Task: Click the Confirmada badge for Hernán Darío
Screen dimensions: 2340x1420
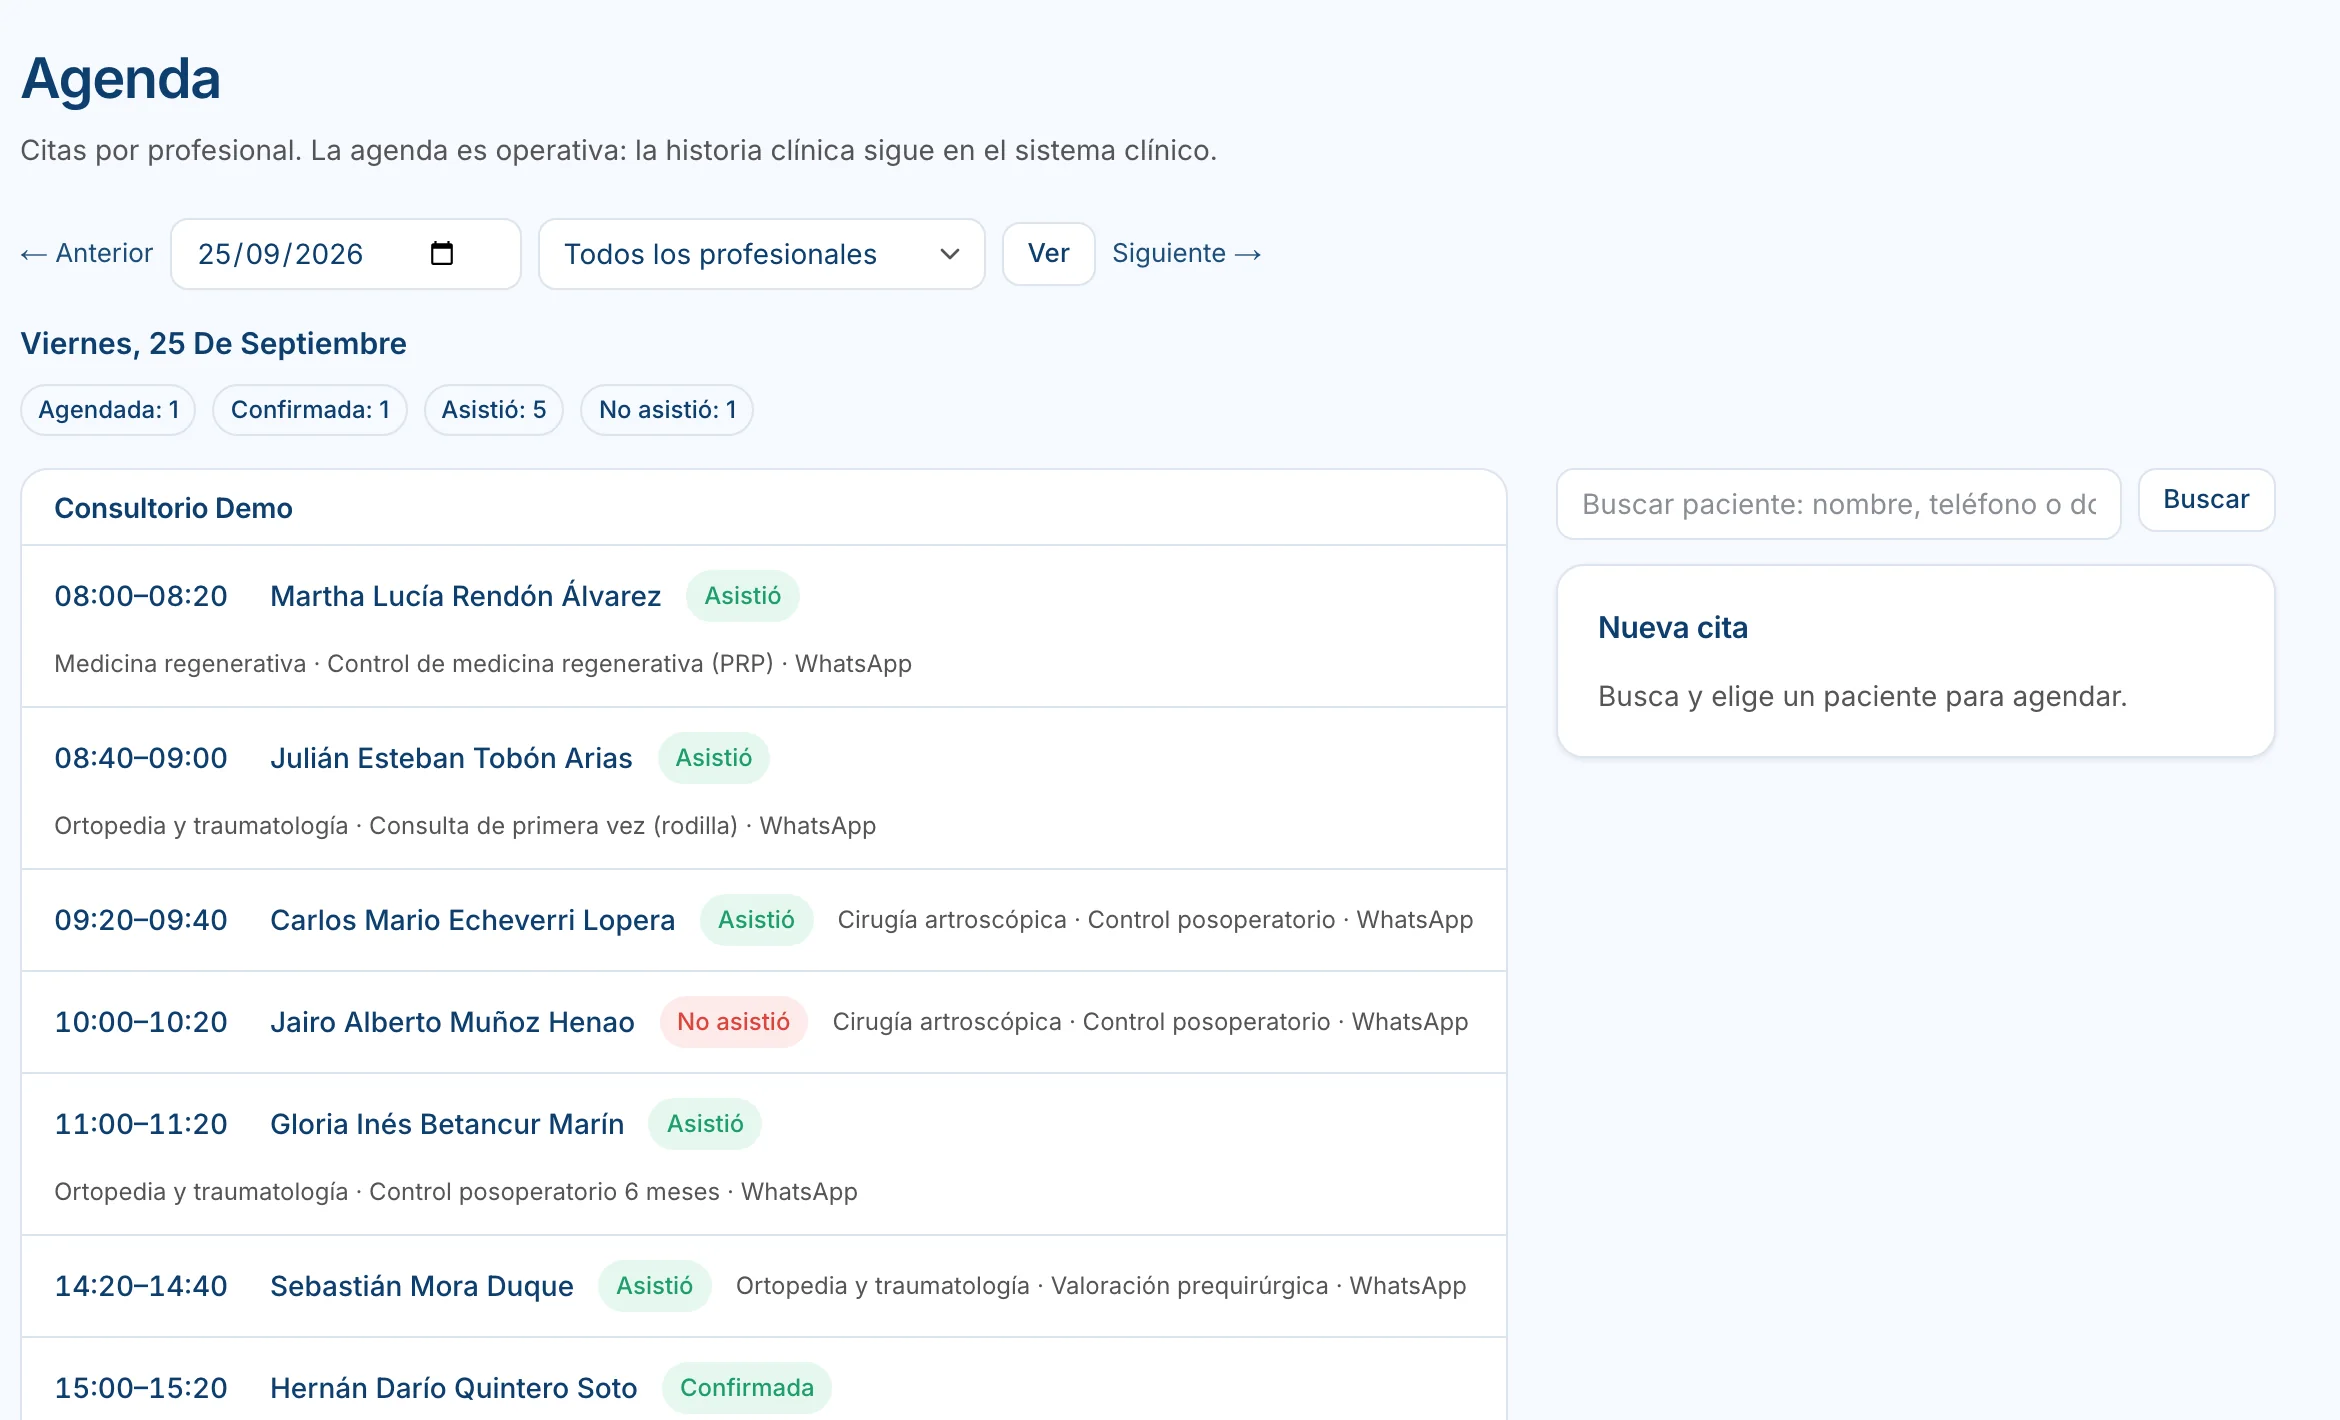Action: tap(747, 1388)
